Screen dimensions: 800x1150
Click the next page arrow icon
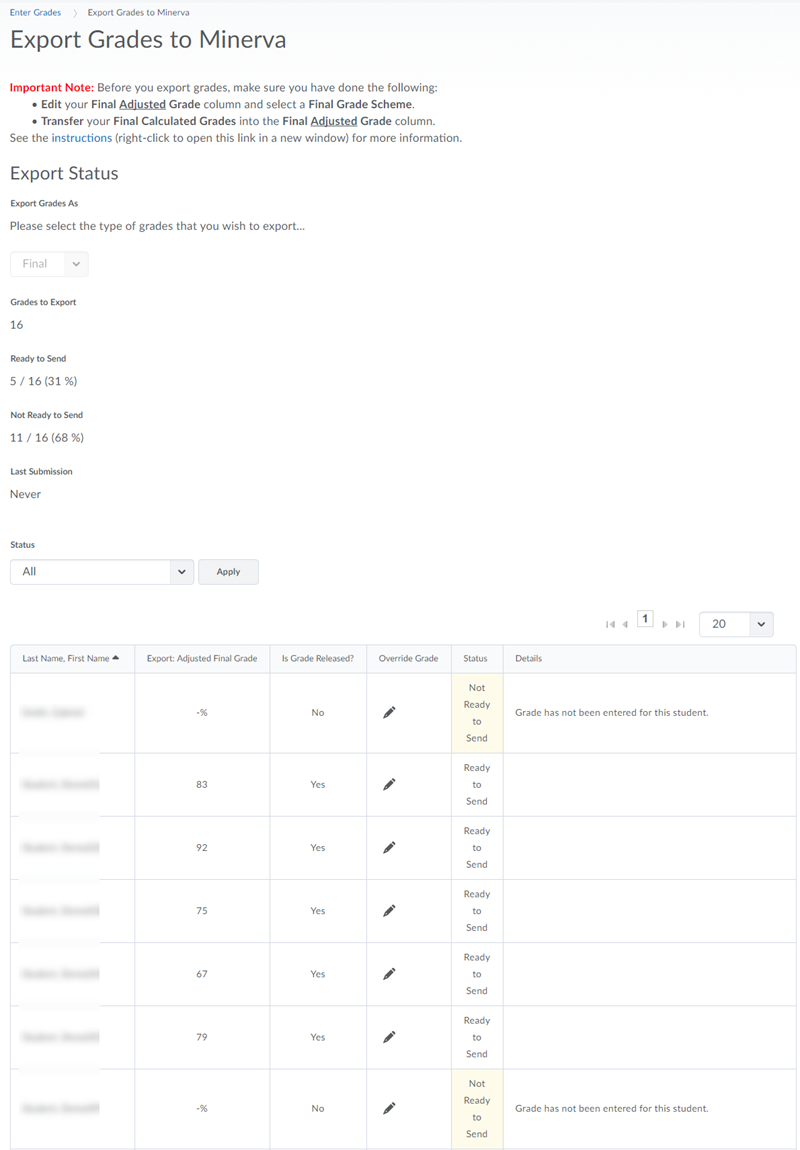(664, 623)
